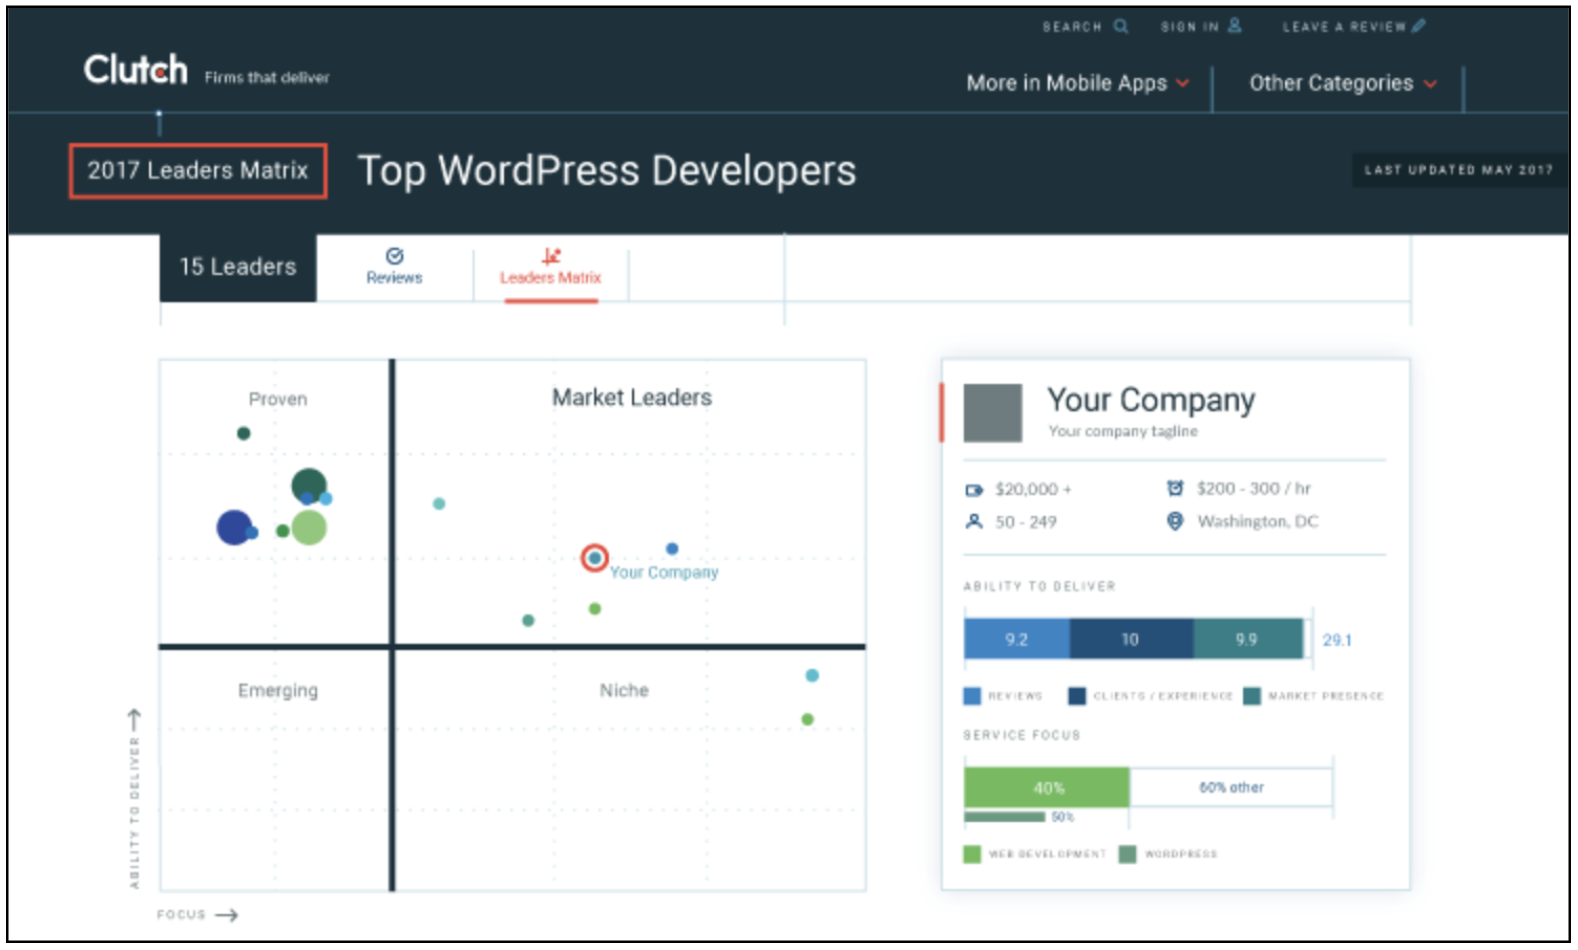The width and height of the screenshot is (1578, 950).
Task: Click the Top WordPress Developers heading
Action: pyautogui.click(x=607, y=171)
